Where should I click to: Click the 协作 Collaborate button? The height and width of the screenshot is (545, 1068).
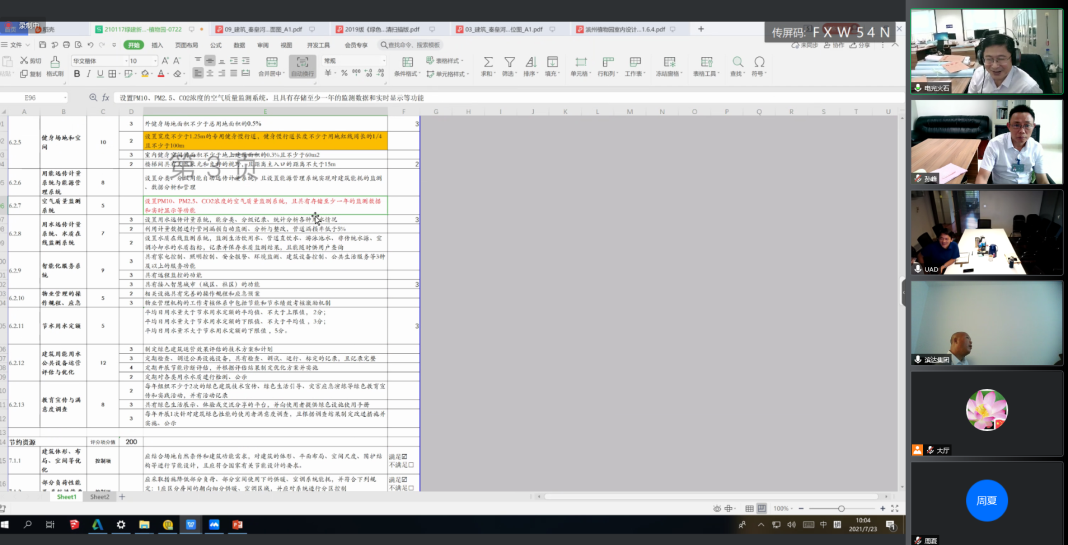pyautogui.click(x=834, y=45)
